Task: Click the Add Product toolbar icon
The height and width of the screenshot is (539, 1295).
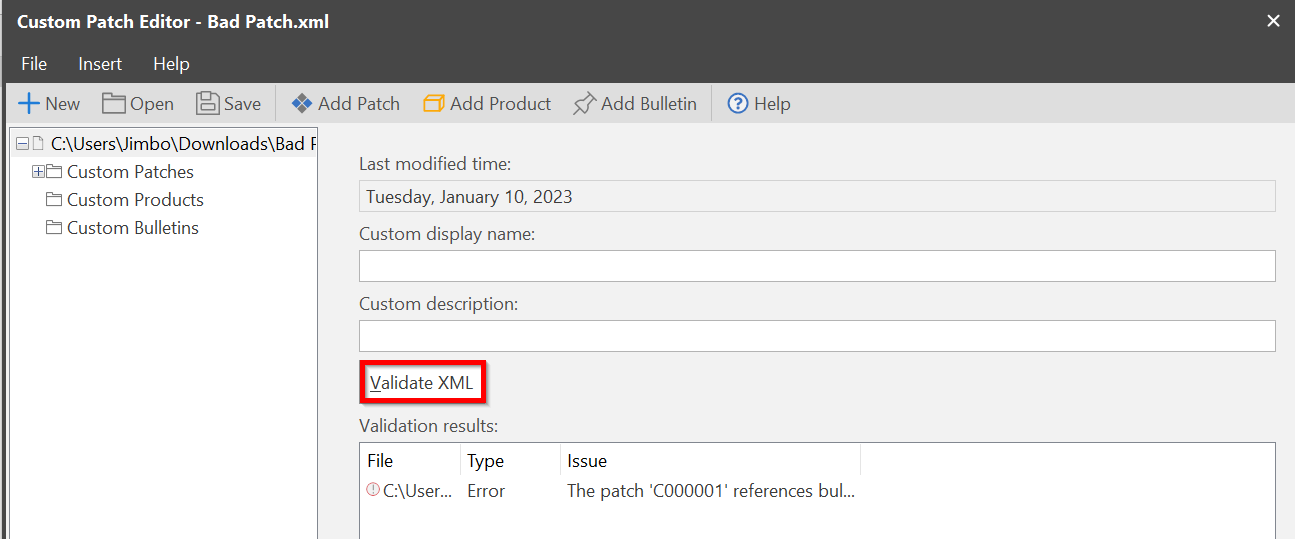Action: pyautogui.click(x=434, y=104)
